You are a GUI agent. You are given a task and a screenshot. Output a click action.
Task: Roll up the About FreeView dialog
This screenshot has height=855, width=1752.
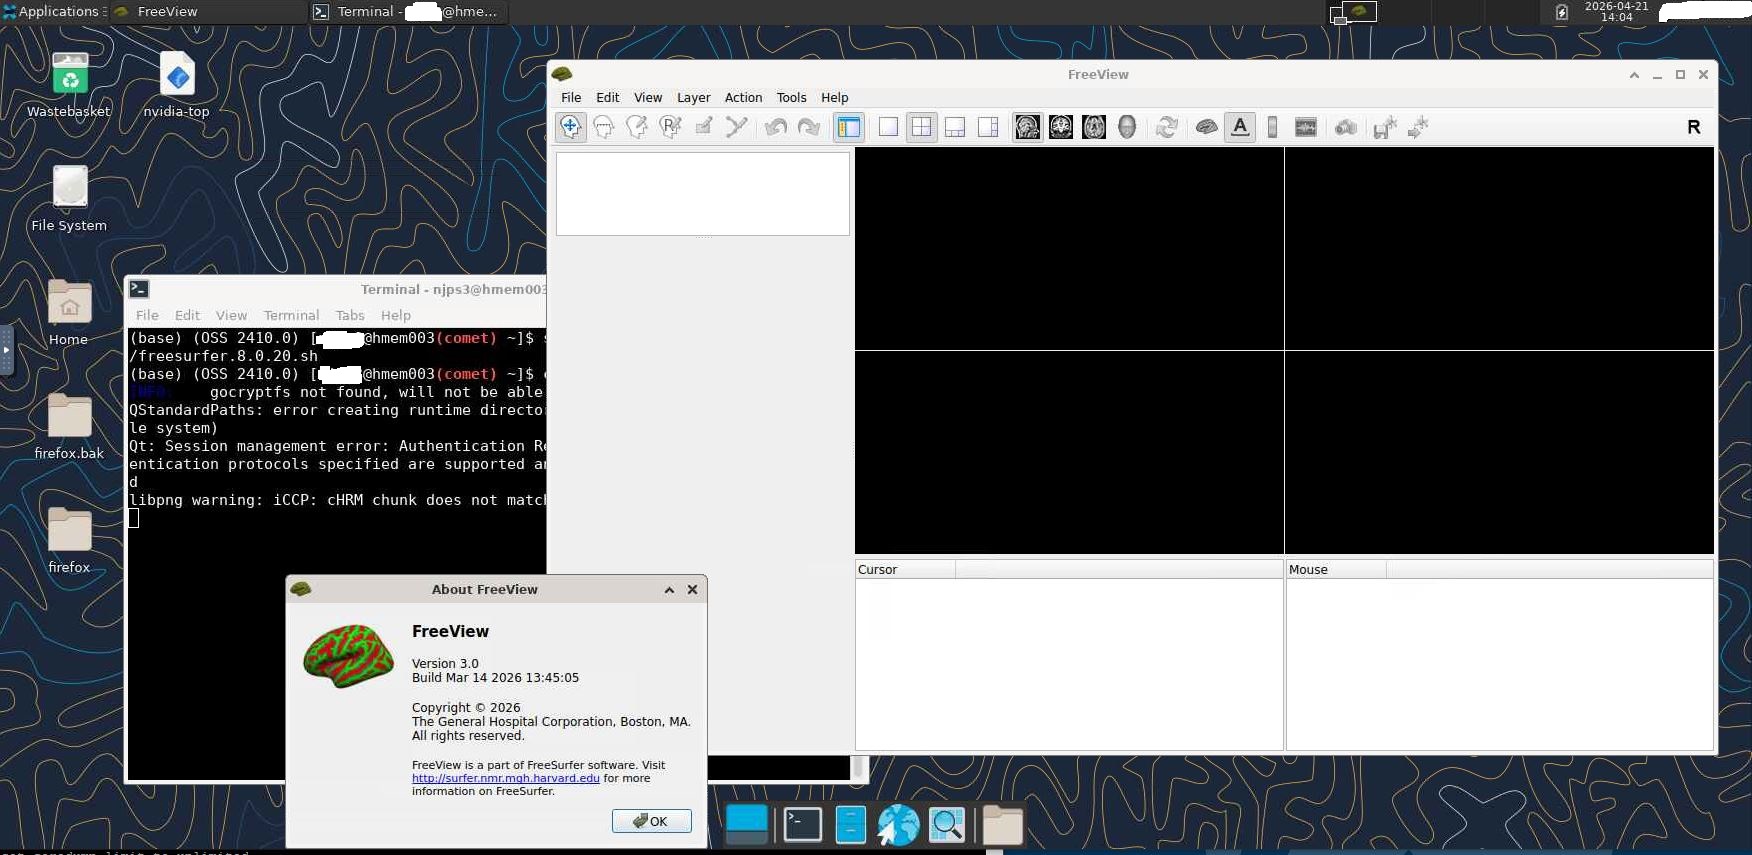(669, 590)
